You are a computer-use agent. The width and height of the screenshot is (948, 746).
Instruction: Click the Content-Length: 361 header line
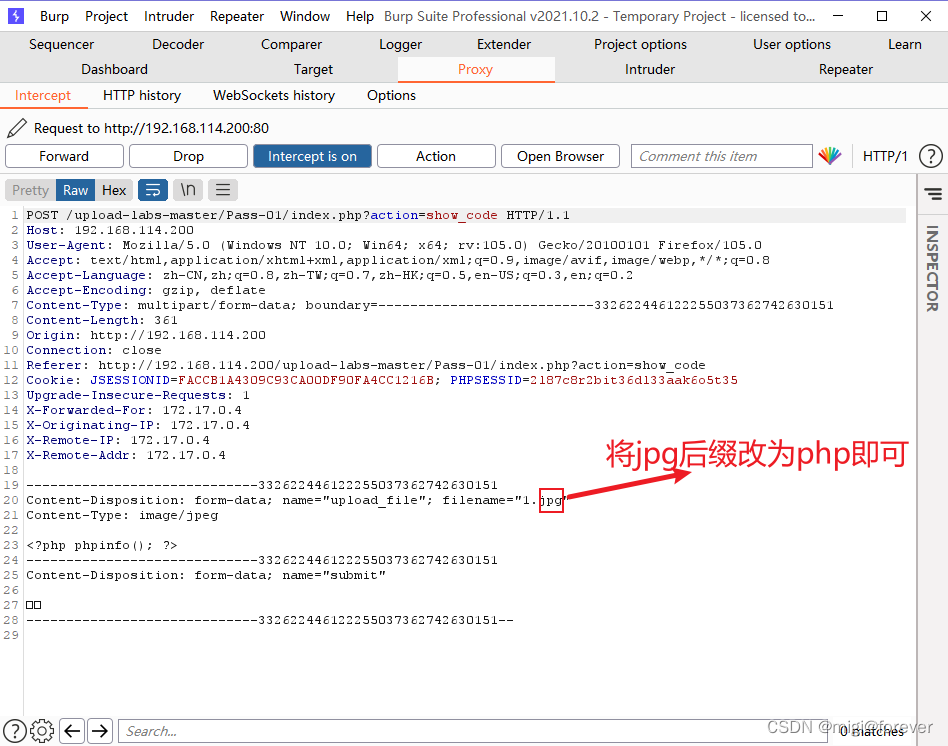(102, 320)
